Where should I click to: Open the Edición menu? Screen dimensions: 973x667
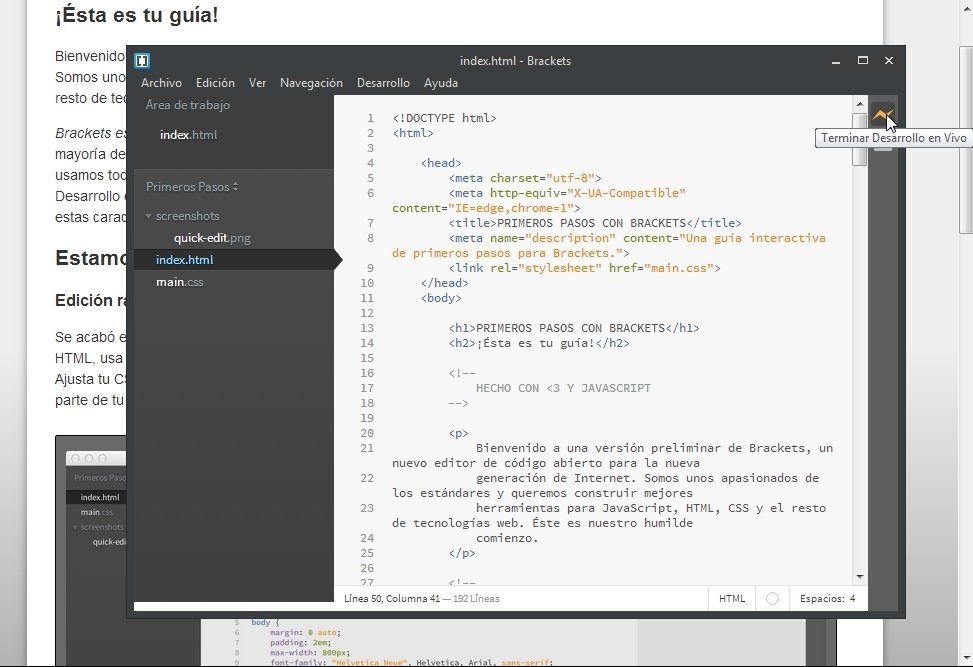coord(215,83)
